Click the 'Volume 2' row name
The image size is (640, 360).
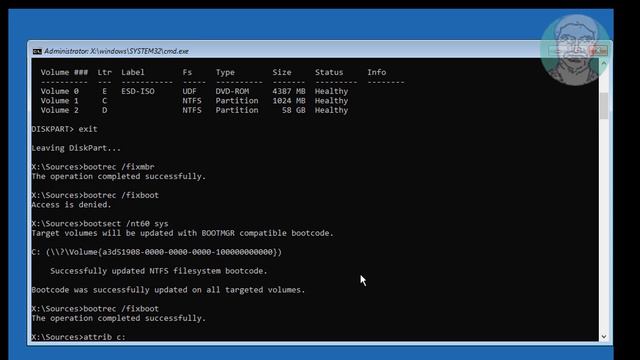click(x=60, y=110)
